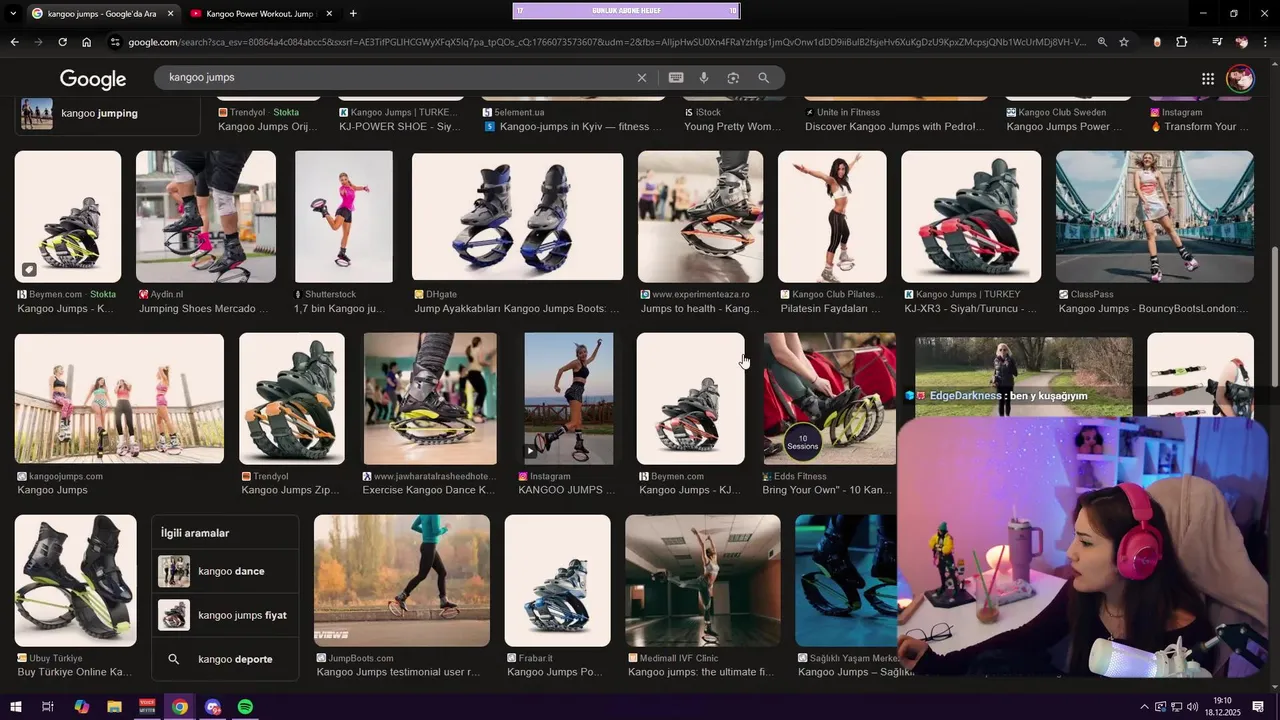Click the www.experimenteaza.ro source link
Screen dimensions: 1280x720
(x=700, y=295)
